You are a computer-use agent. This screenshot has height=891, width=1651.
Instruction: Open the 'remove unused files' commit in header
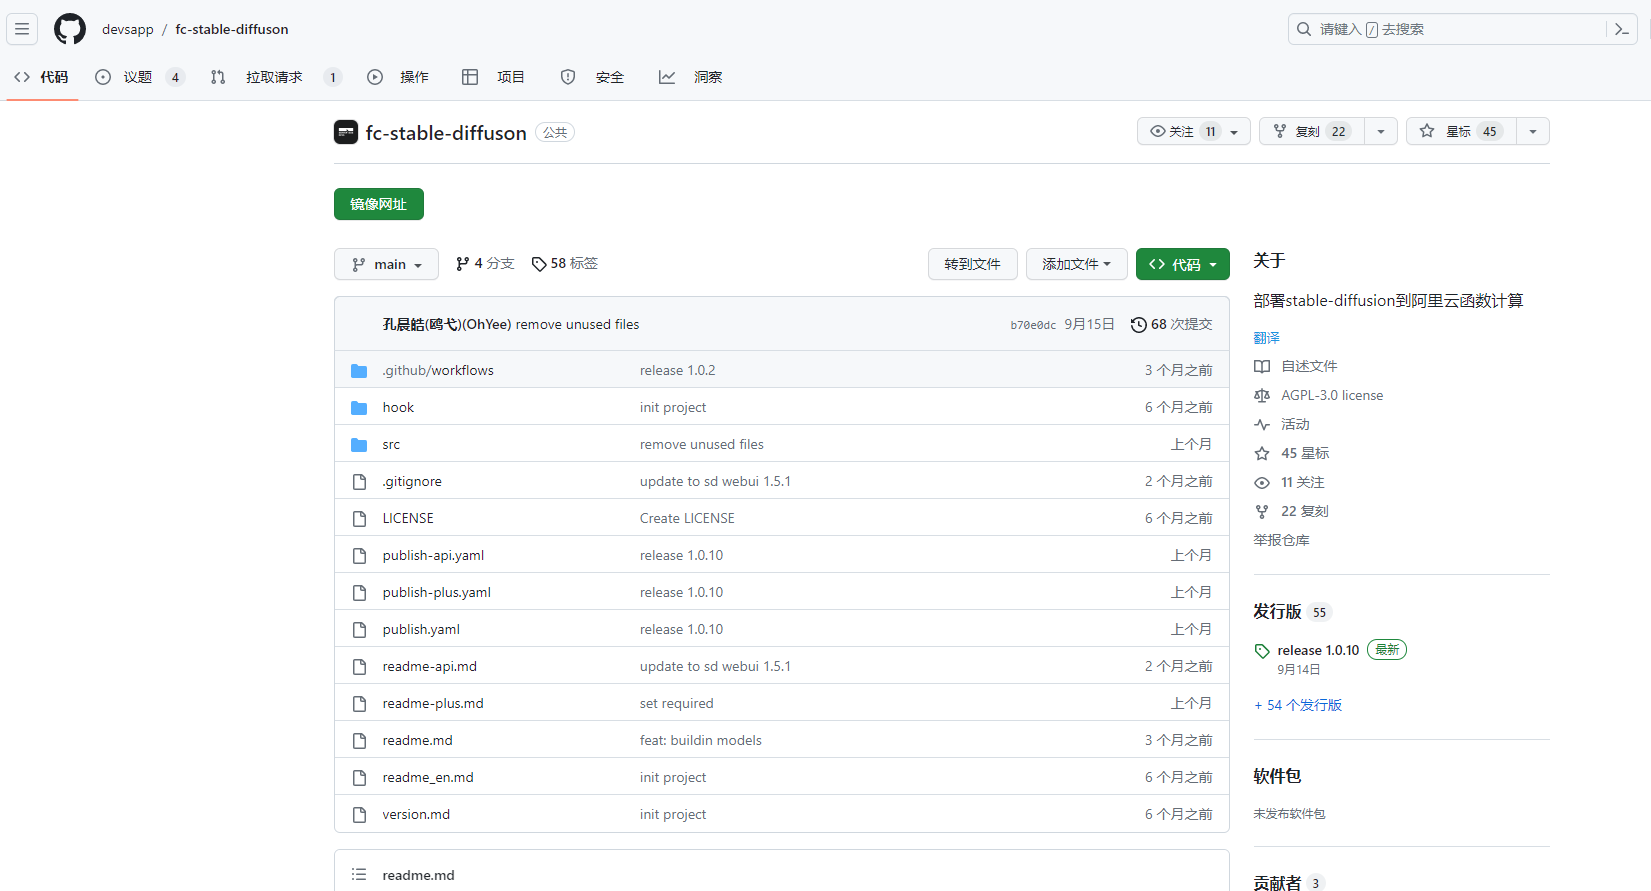577,325
